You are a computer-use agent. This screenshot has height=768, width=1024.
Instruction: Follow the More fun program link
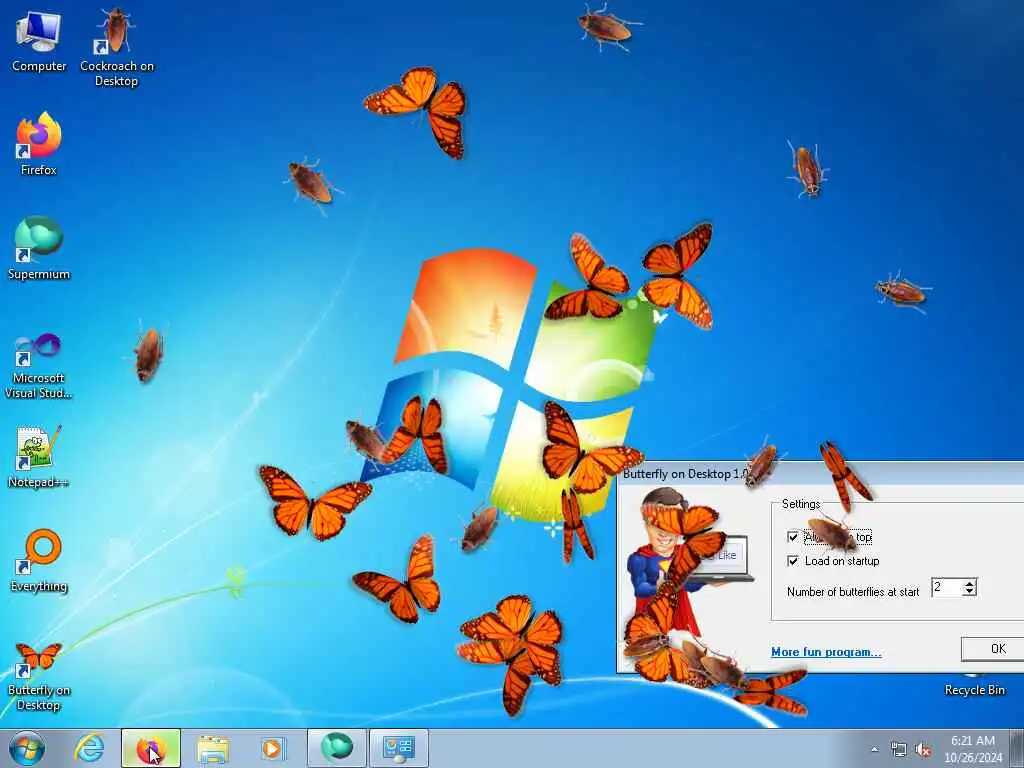826,652
